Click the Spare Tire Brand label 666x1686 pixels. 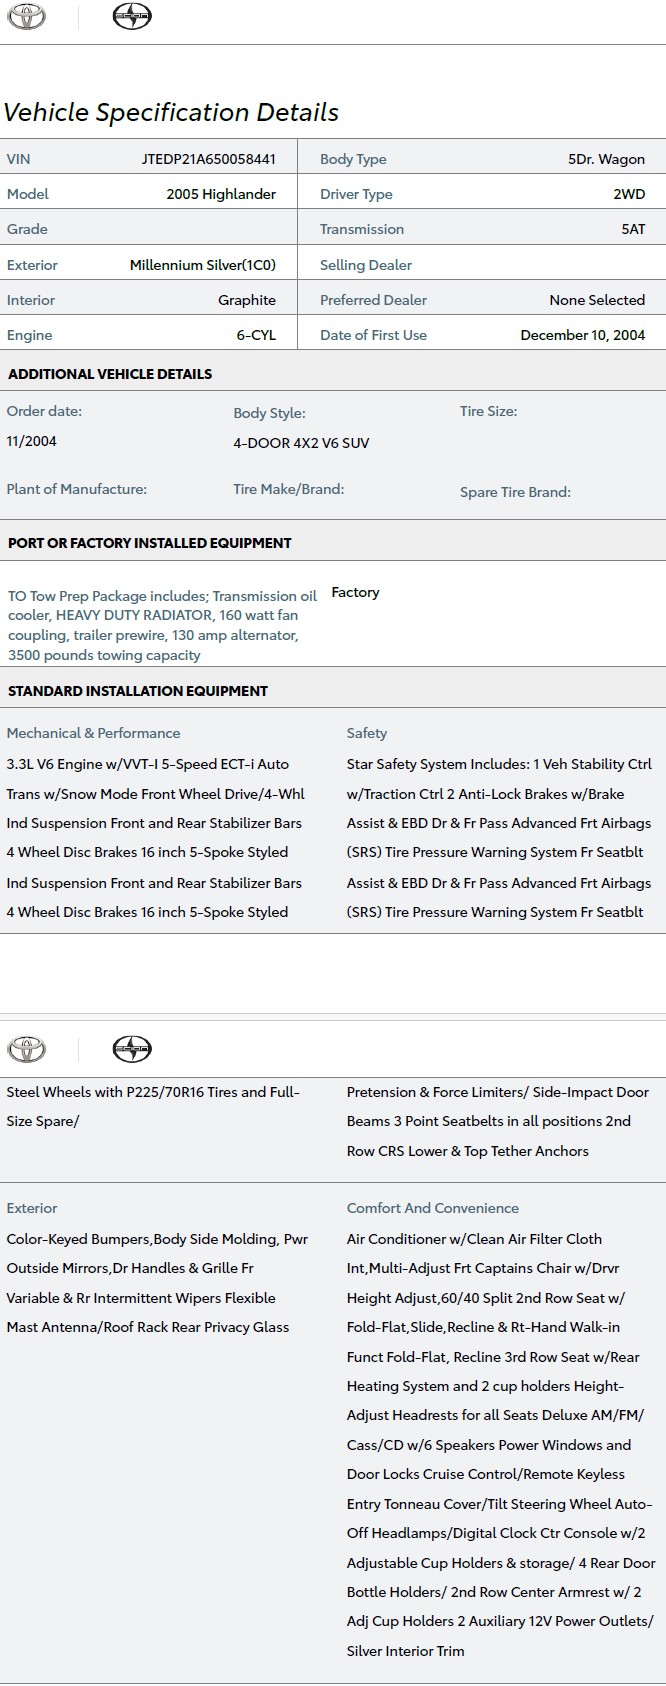[515, 492]
